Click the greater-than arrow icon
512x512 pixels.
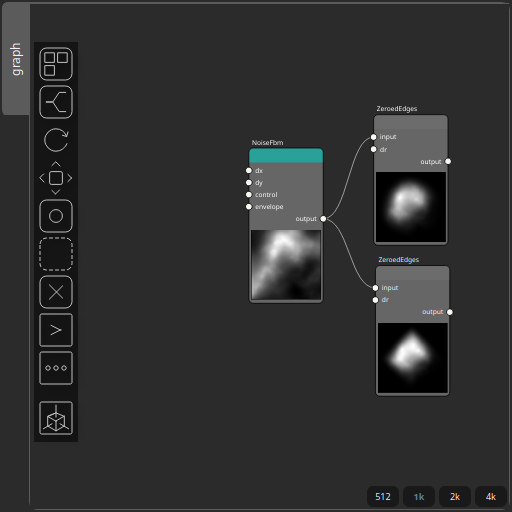click(56, 330)
